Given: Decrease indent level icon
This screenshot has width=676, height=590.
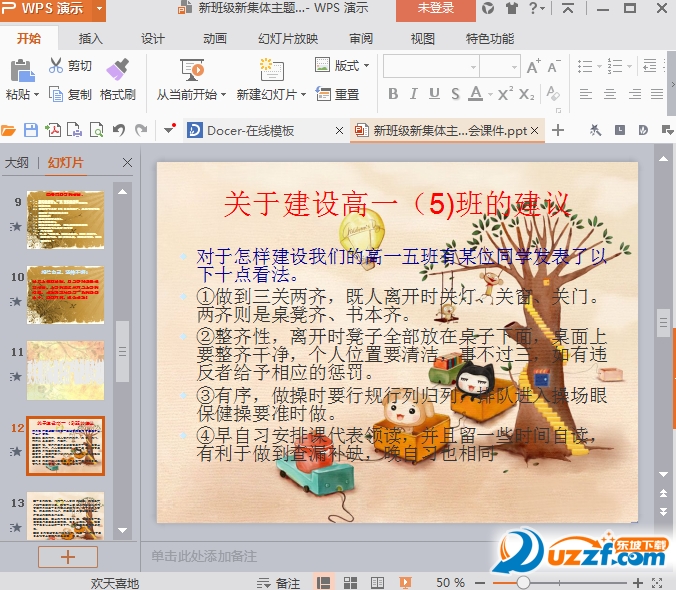Looking at the screenshot, I should click(x=649, y=66).
